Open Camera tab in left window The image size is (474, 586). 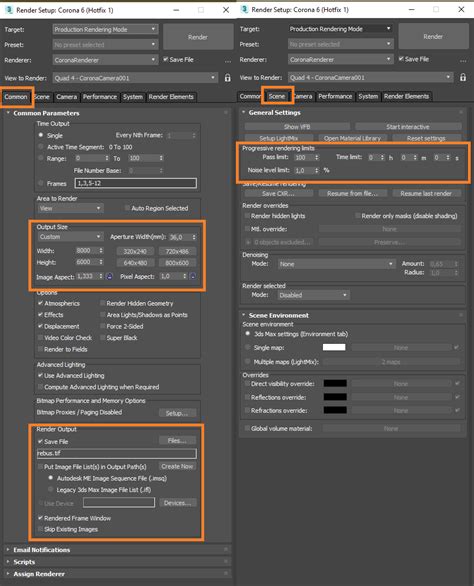[x=67, y=97]
